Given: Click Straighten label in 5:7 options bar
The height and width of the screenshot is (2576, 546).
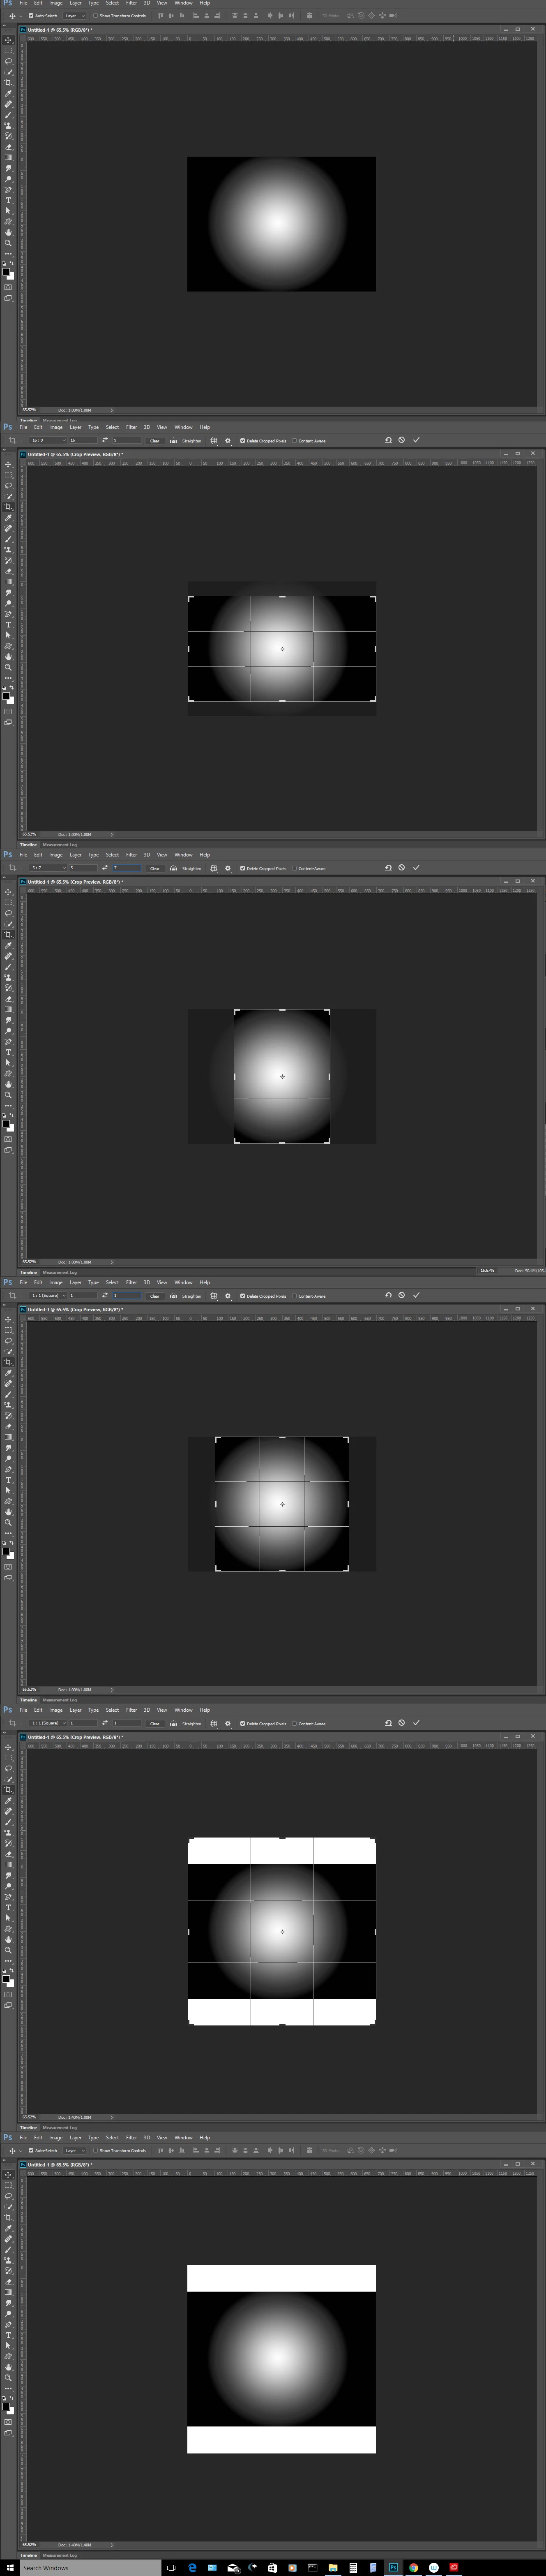Looking at the screenshot, I should click(x=191, y=868).
